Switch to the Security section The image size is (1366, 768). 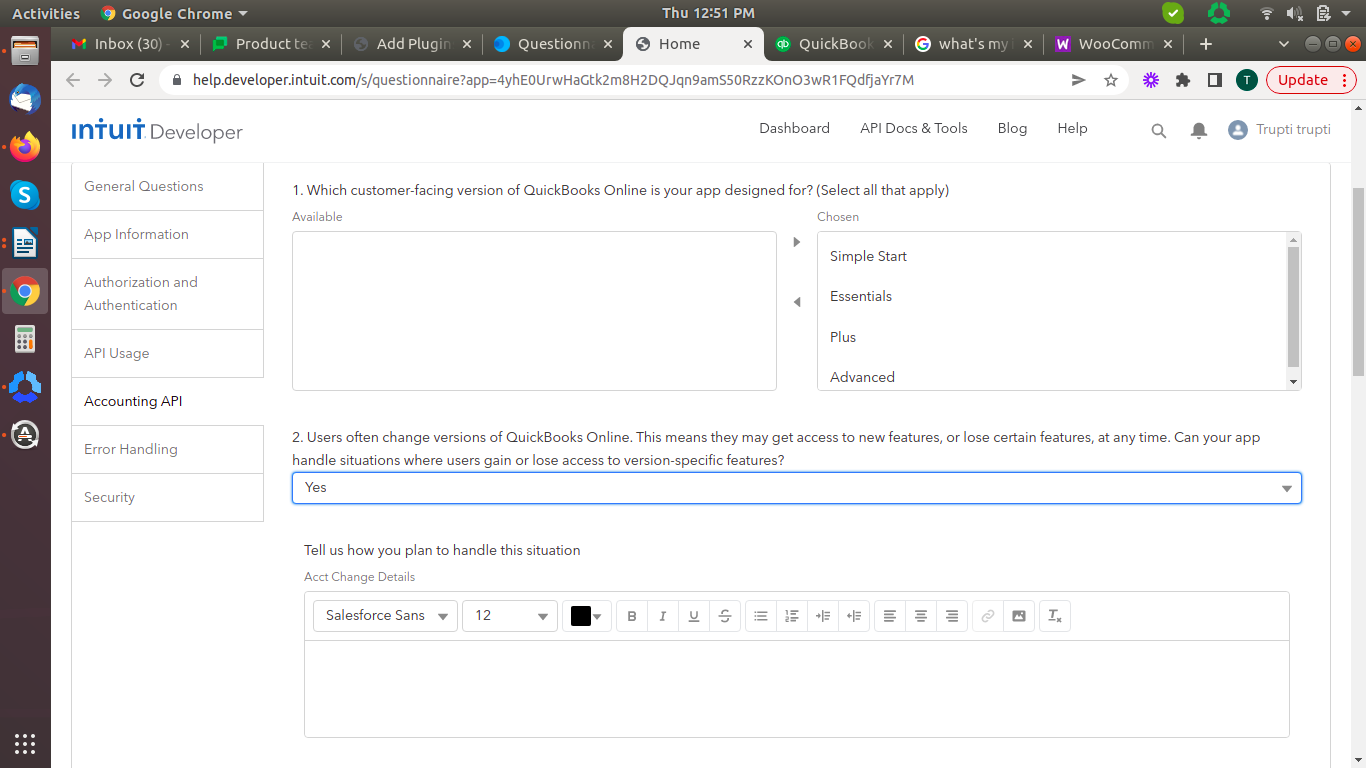point(110,497)
